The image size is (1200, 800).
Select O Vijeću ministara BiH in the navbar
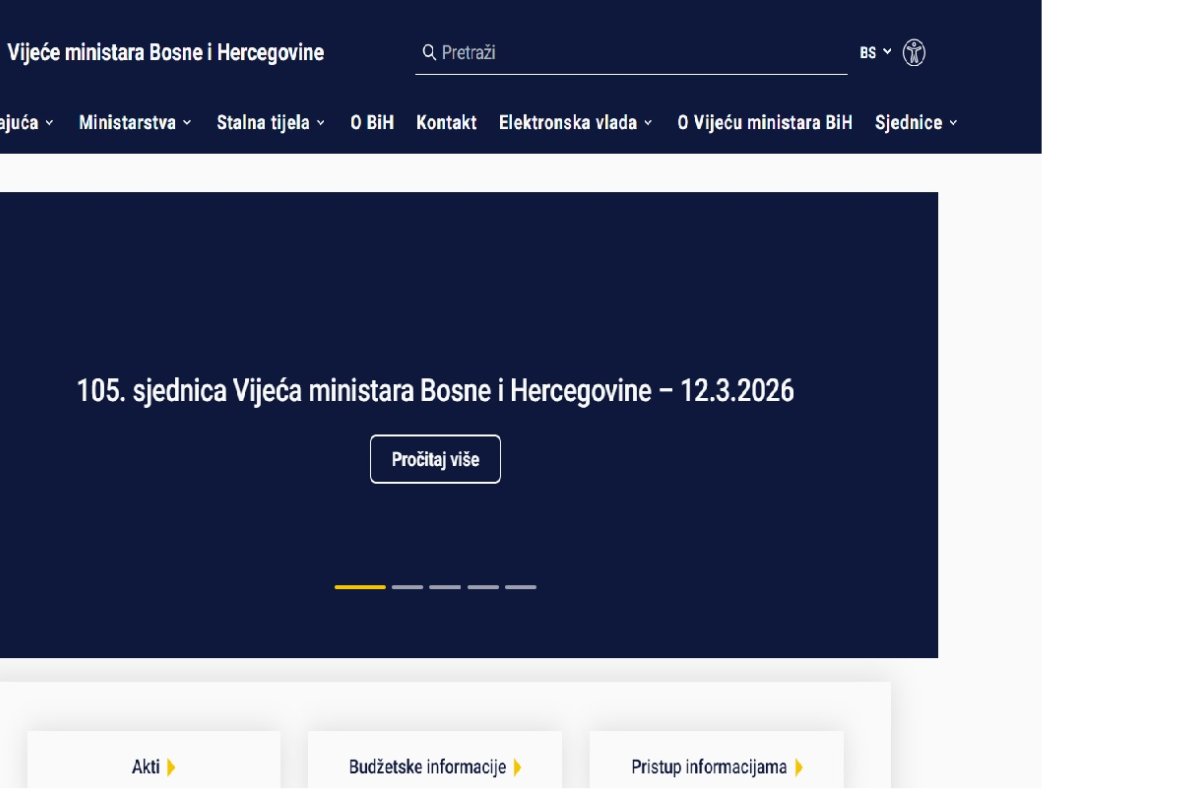(x=766, y=122)
